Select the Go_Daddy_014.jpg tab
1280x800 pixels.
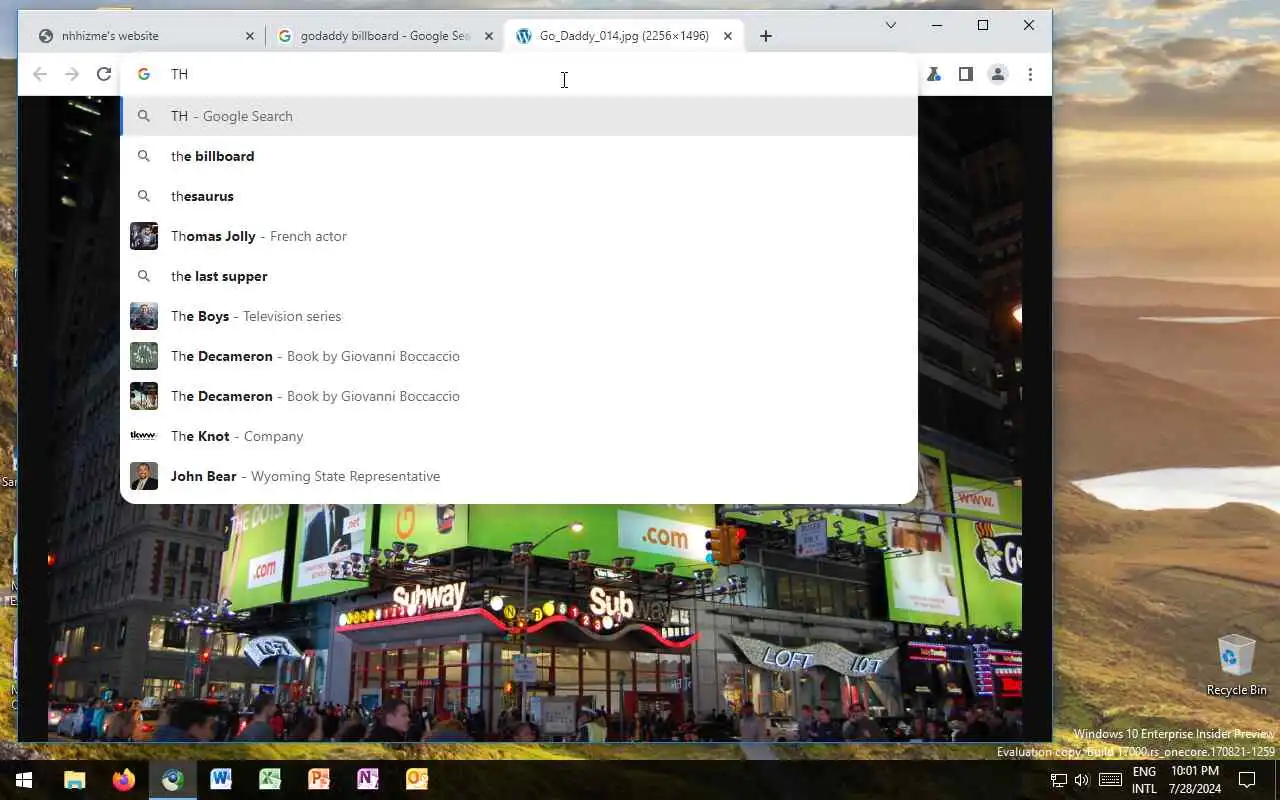pyautogui.click(x=625, y=36)
